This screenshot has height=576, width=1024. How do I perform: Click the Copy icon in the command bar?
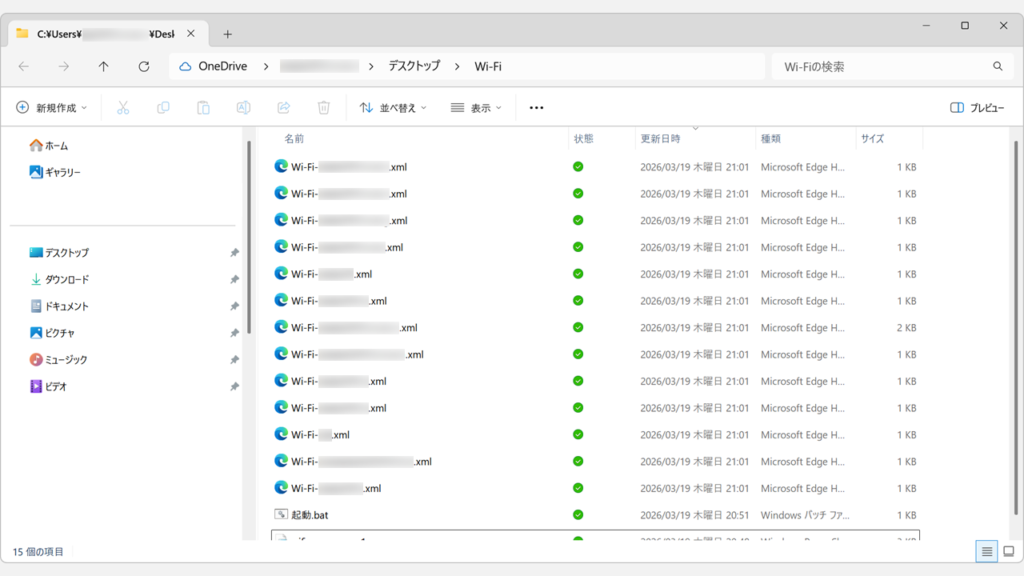tap(164, 107)
